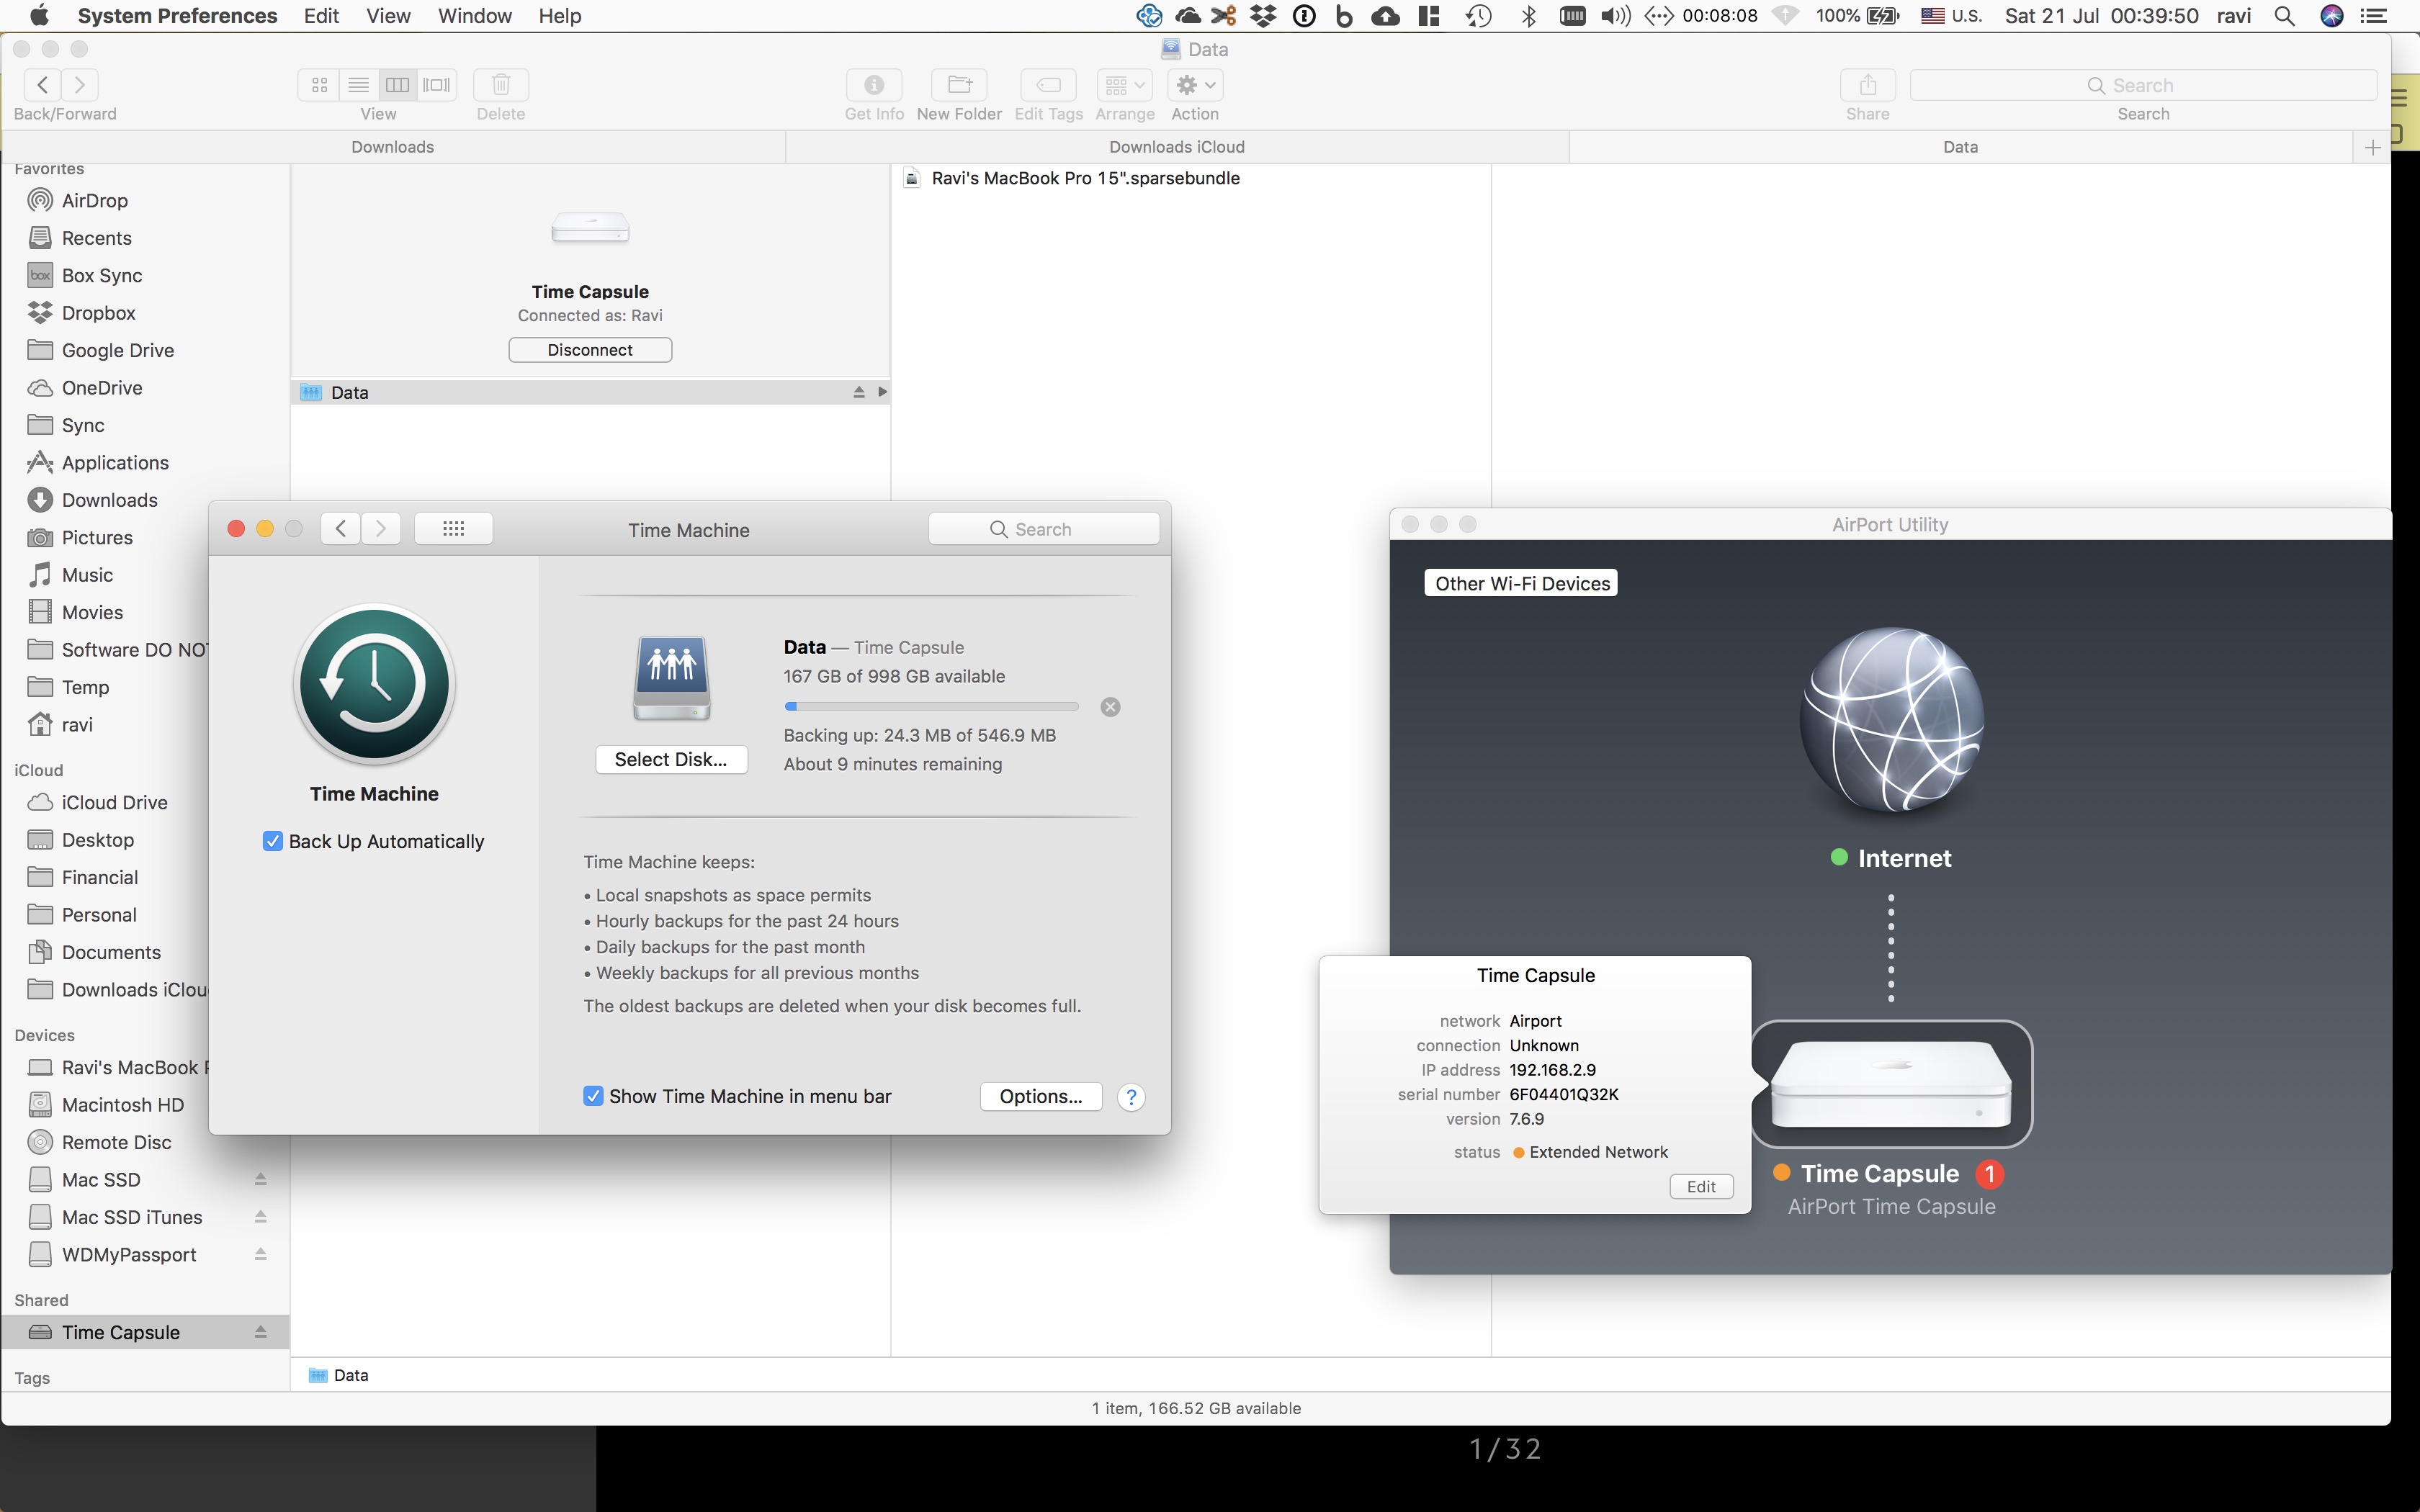Open the Time Machine menu bar icon
Viewport: 2420px width, 1512px height.
point(1478,16)
